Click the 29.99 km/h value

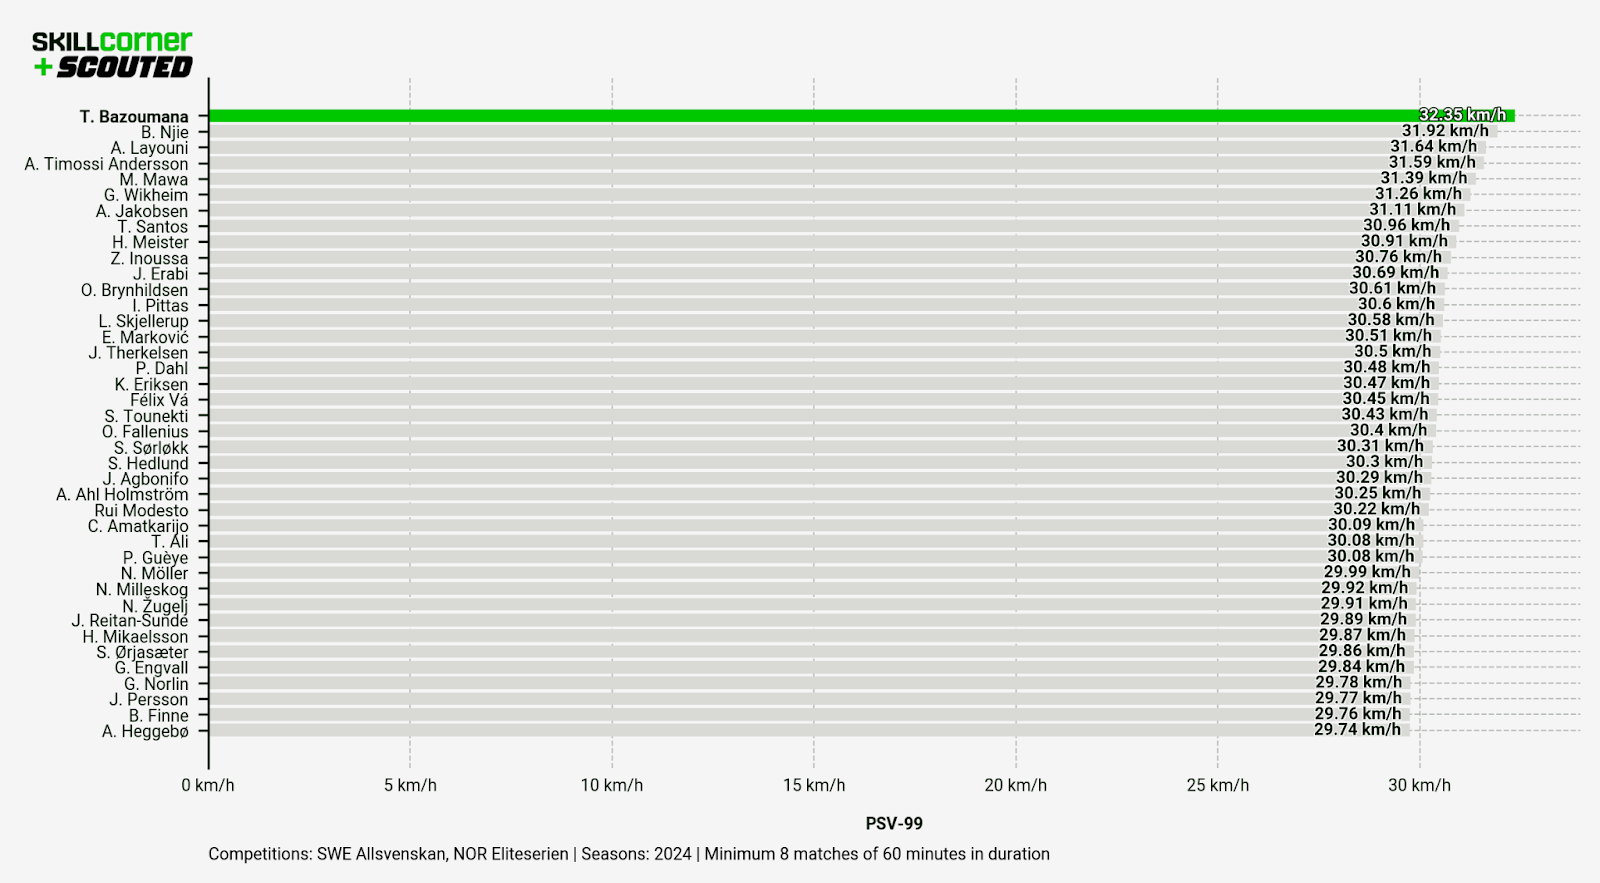point(1368,572)
